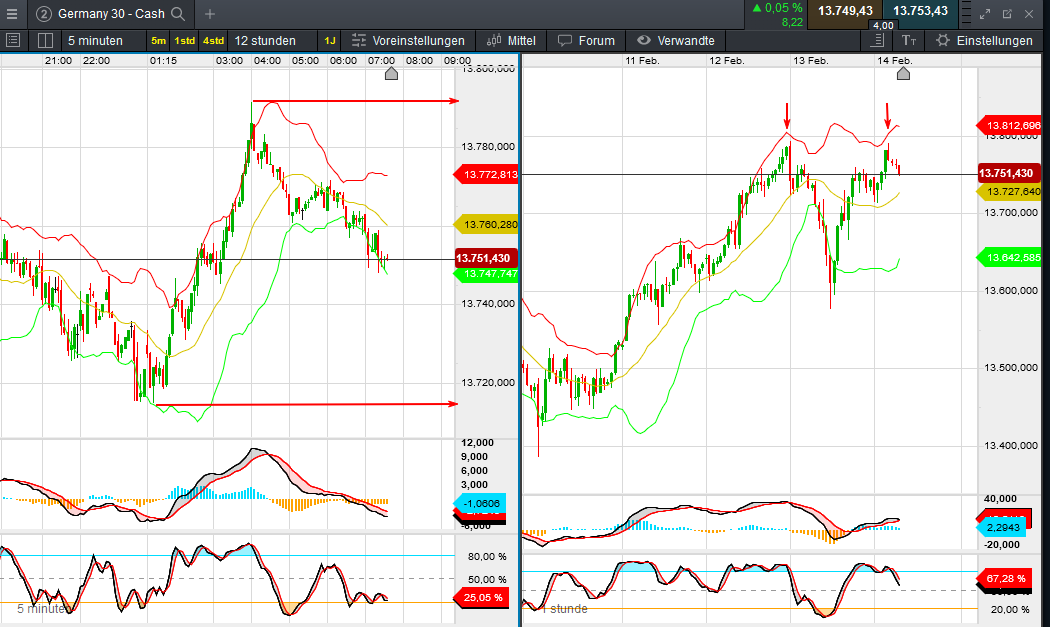Open Verwandte related instruments
This screenshot has height=627, width=1050.
tap(676, 41)
